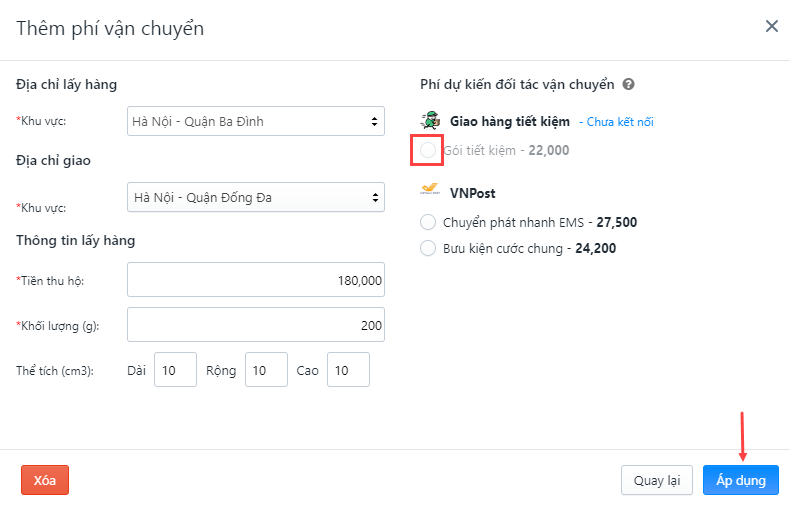Click the Quay lại button
This screenshot has height=507, width=790.
(656, 480)
